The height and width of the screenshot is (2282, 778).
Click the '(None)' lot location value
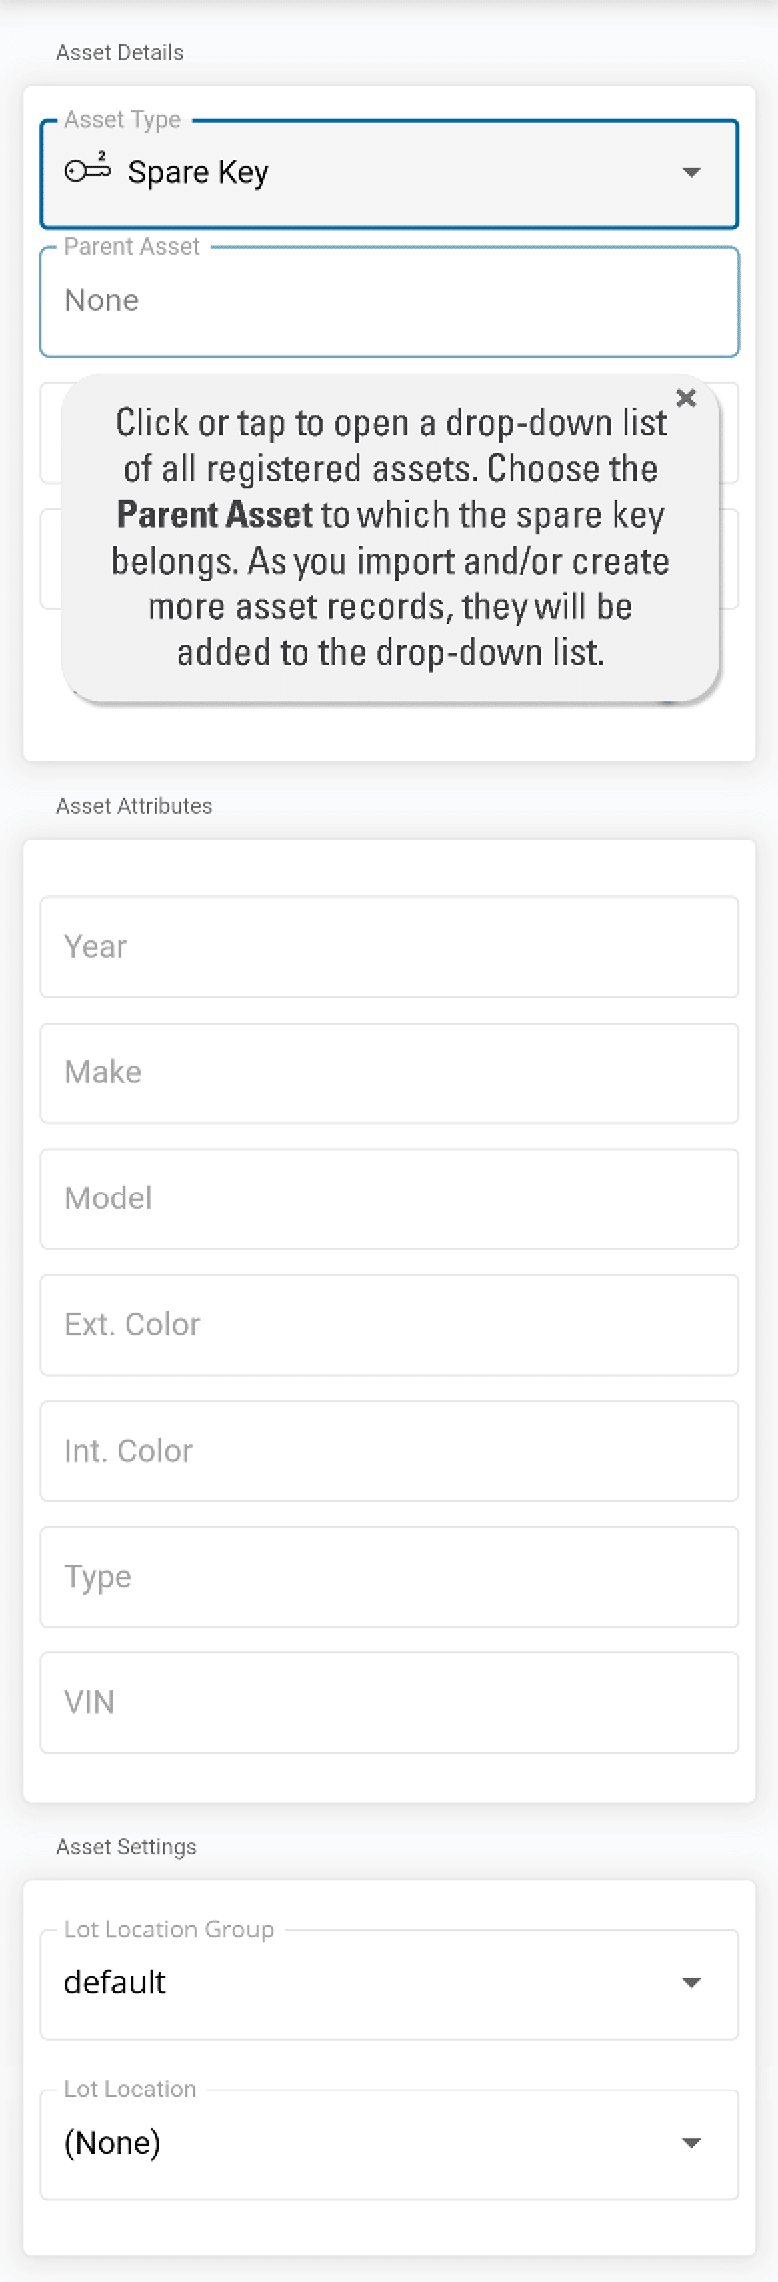click(x=112, y=2143)
